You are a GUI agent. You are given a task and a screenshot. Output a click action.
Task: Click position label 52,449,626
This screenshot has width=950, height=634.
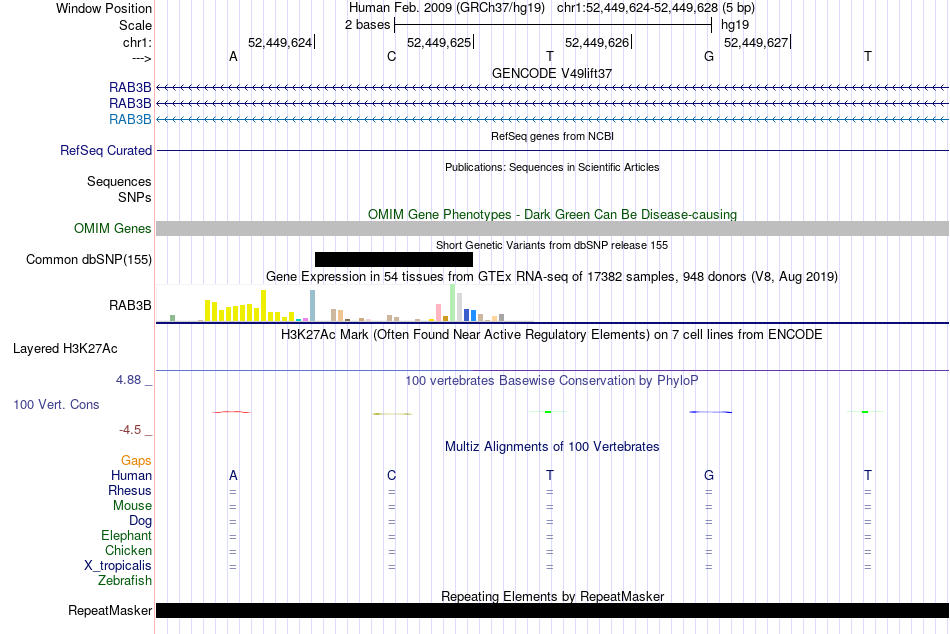tap(597, 42)
